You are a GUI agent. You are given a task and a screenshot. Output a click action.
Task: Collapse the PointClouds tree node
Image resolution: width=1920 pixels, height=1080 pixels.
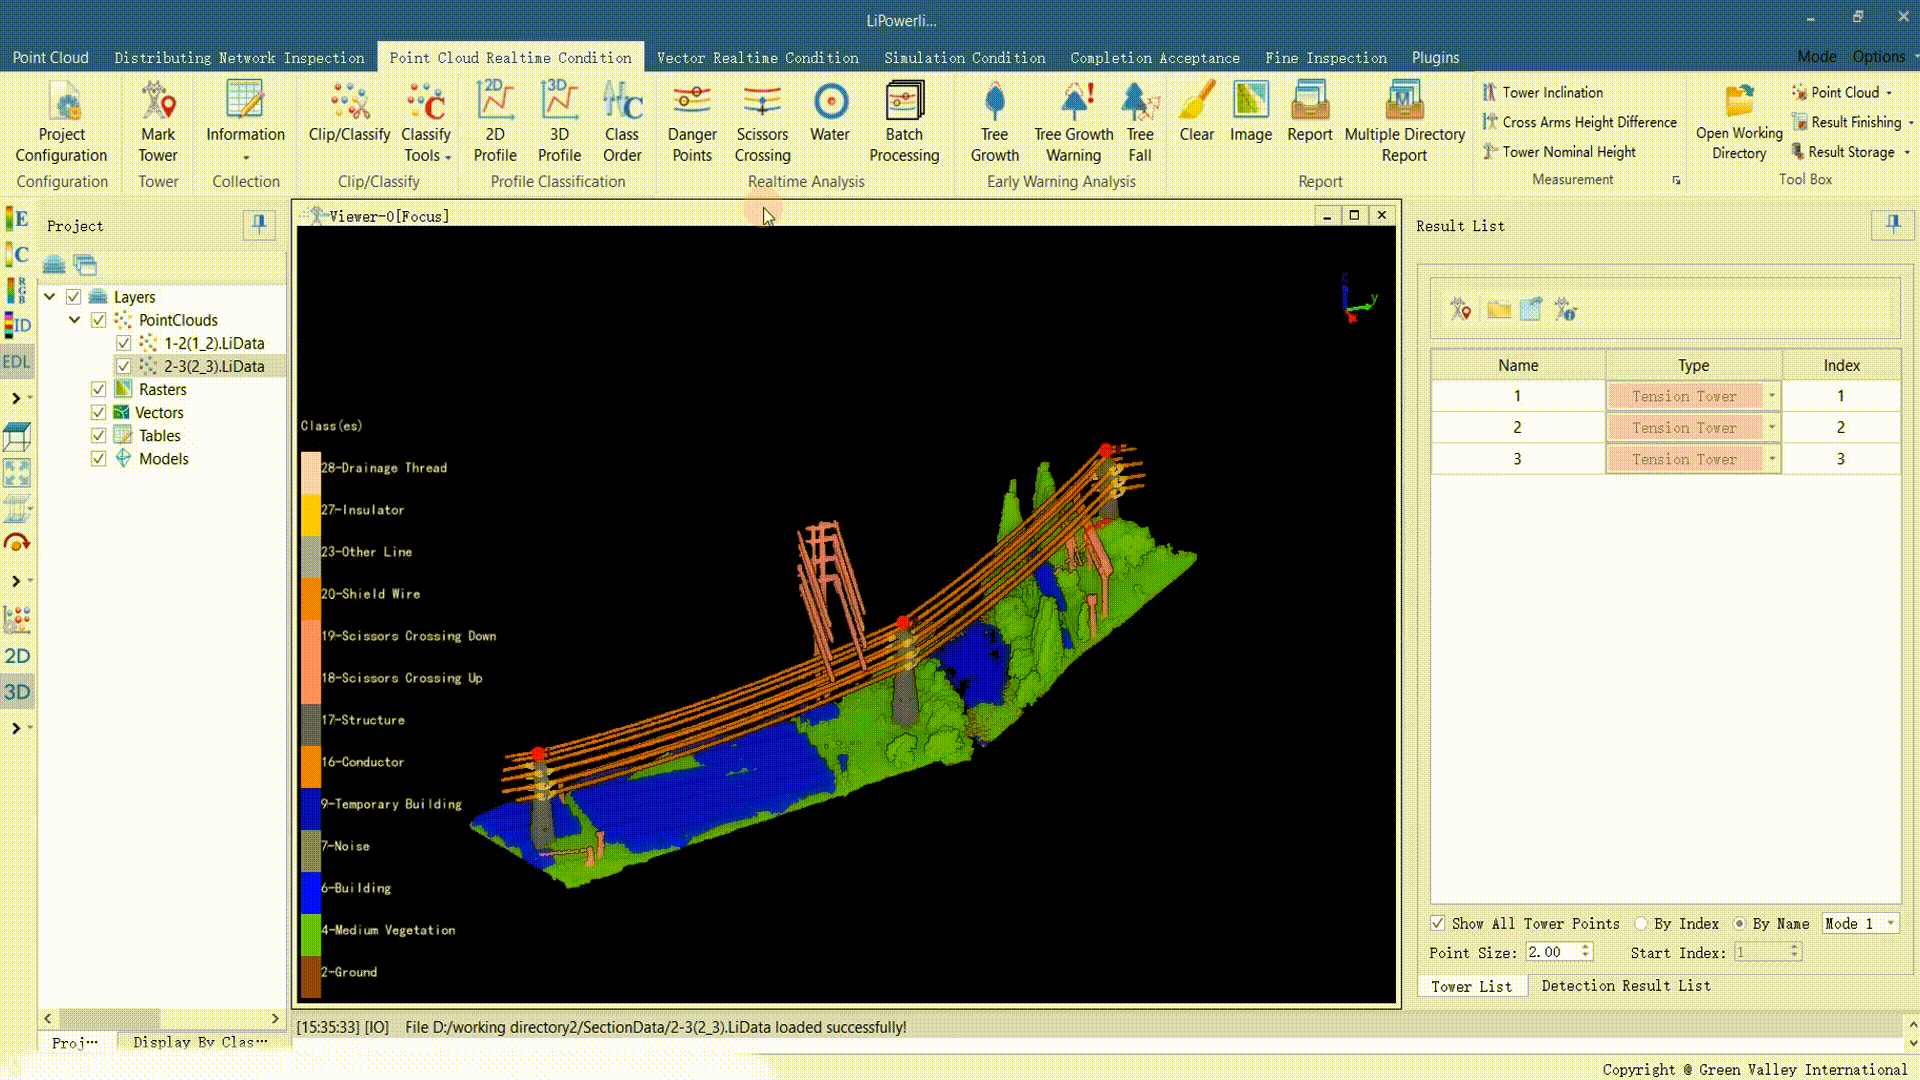pyautogui.click(x=75, y=320)
